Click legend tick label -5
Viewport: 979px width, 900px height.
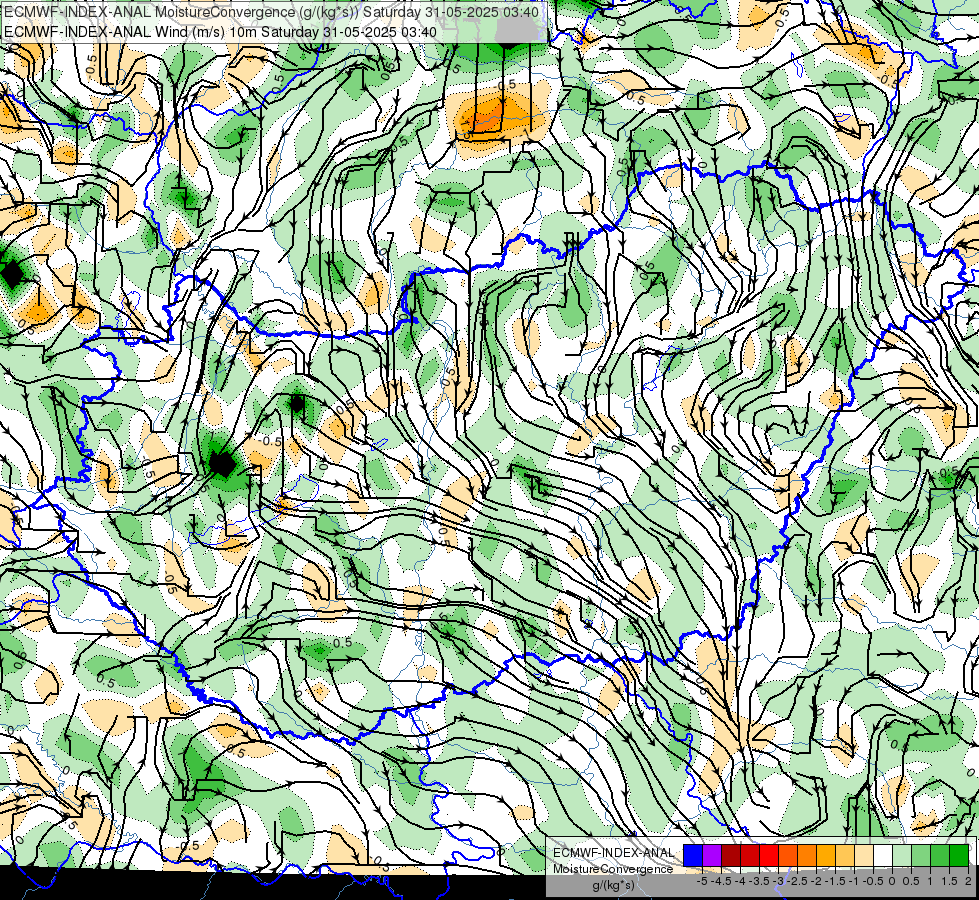[x=702, y=881]
